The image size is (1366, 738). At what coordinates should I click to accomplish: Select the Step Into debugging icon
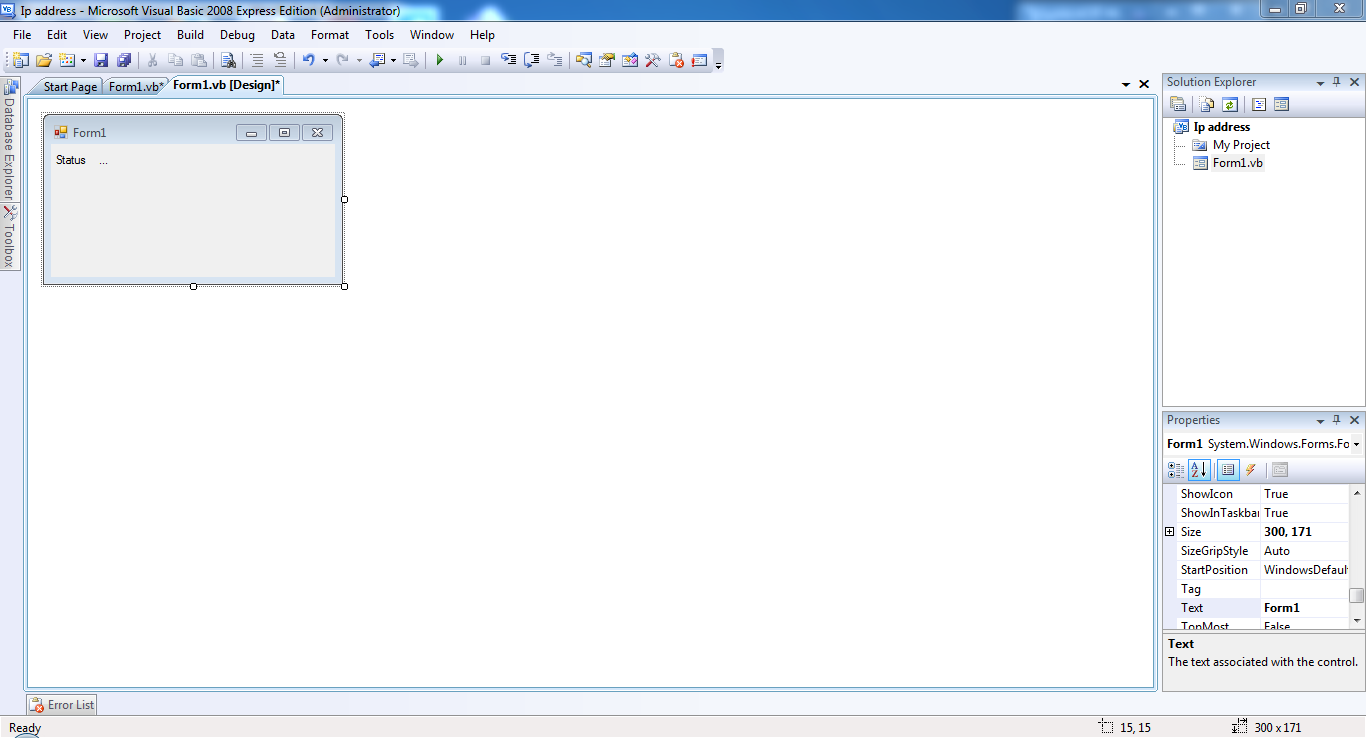coord(508,60)
